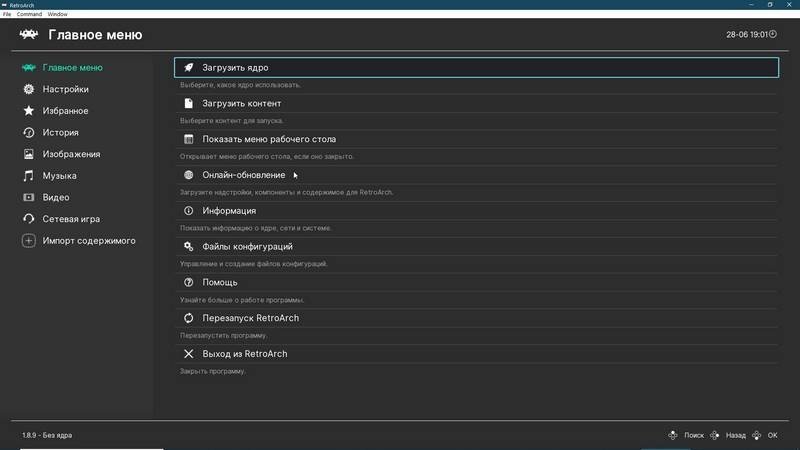Open the File menu
The height and width of the screenshot is (450, 800).
coord(7,14)
